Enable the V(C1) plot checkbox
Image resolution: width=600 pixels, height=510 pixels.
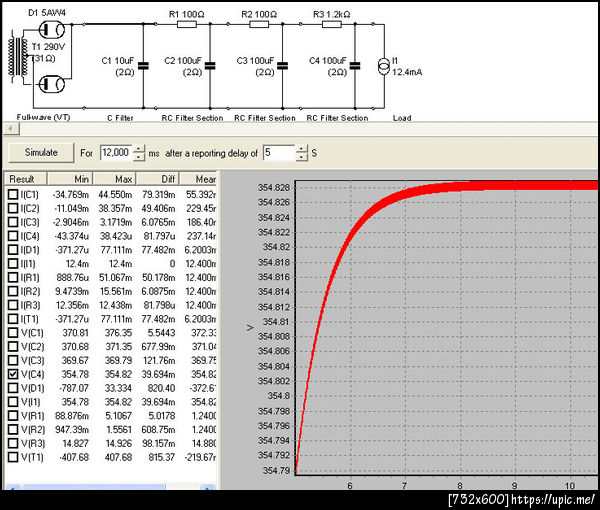[x=13, y=332]
